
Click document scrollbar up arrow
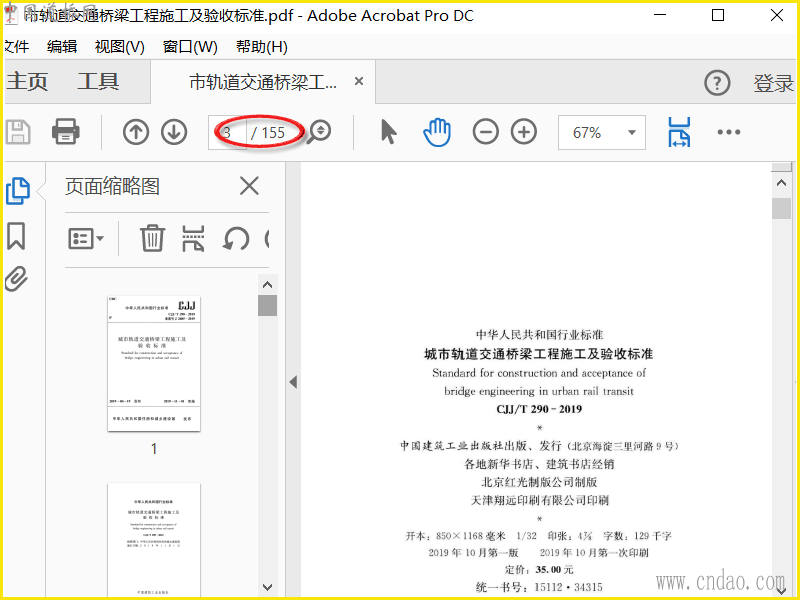point(781,183)
